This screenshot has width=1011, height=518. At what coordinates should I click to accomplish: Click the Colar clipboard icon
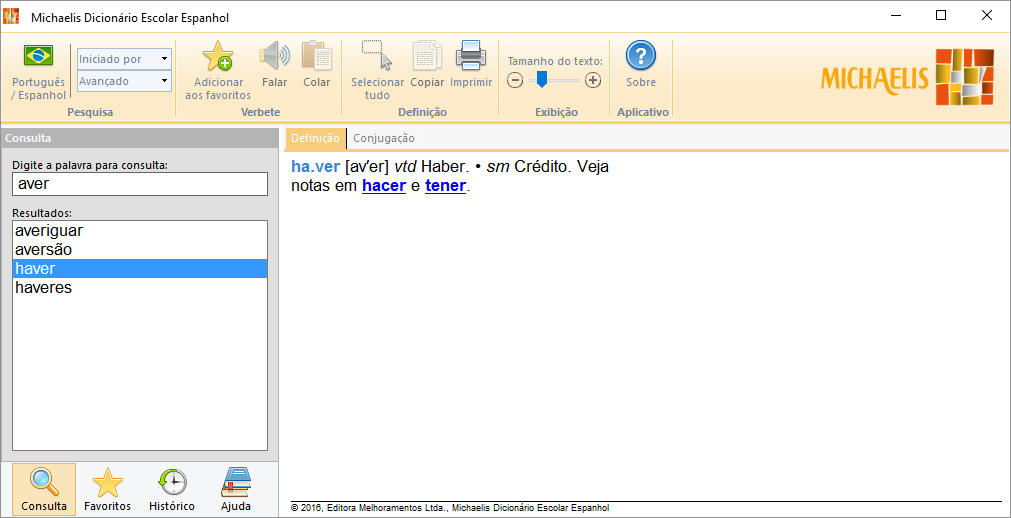tap(317, 56)
